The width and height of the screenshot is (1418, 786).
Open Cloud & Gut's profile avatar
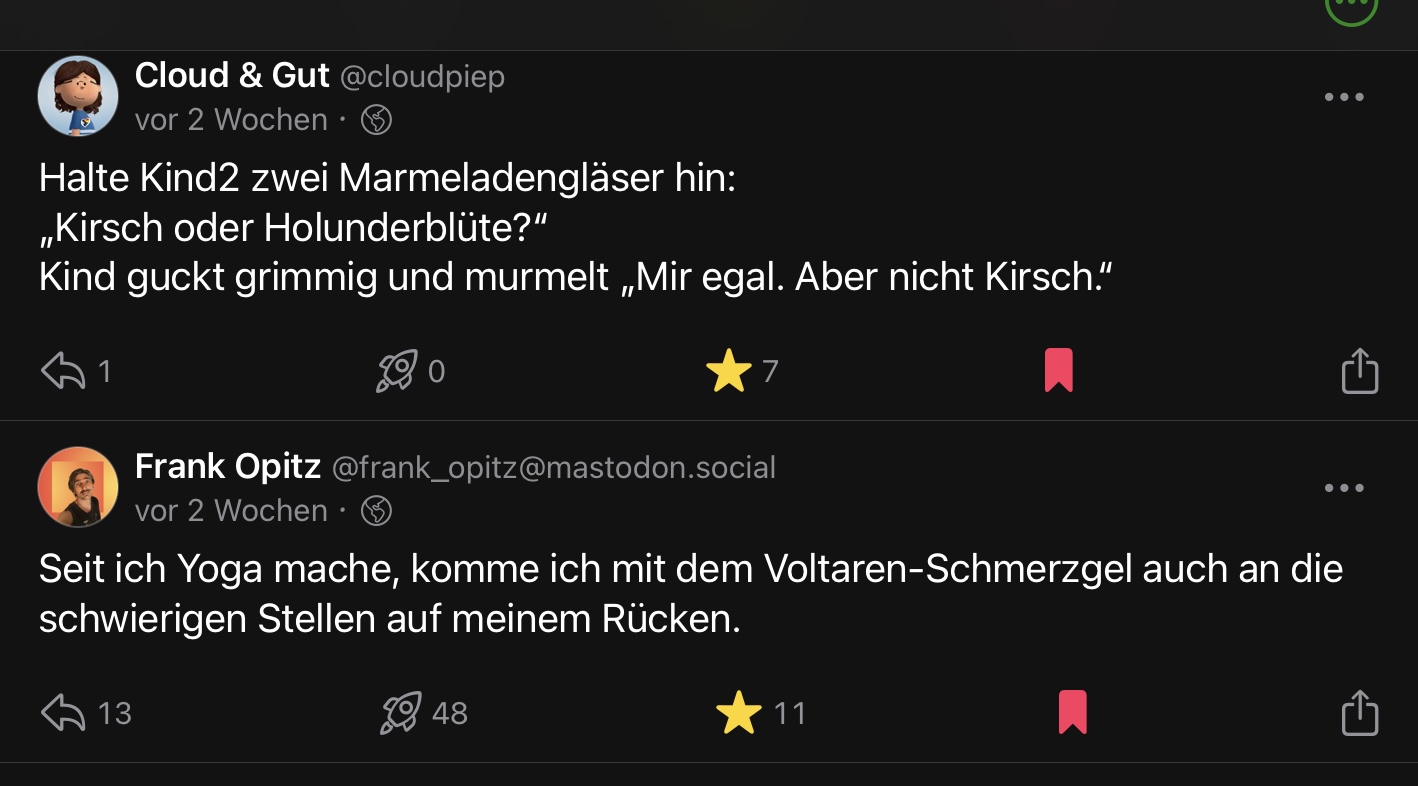[x=78, y=96]
